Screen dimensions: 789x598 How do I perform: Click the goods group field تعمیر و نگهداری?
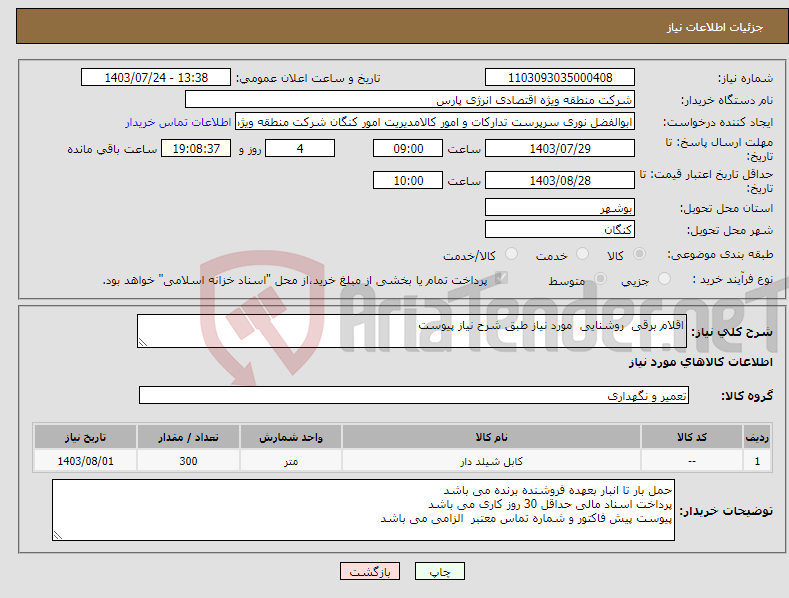point(414,395)
